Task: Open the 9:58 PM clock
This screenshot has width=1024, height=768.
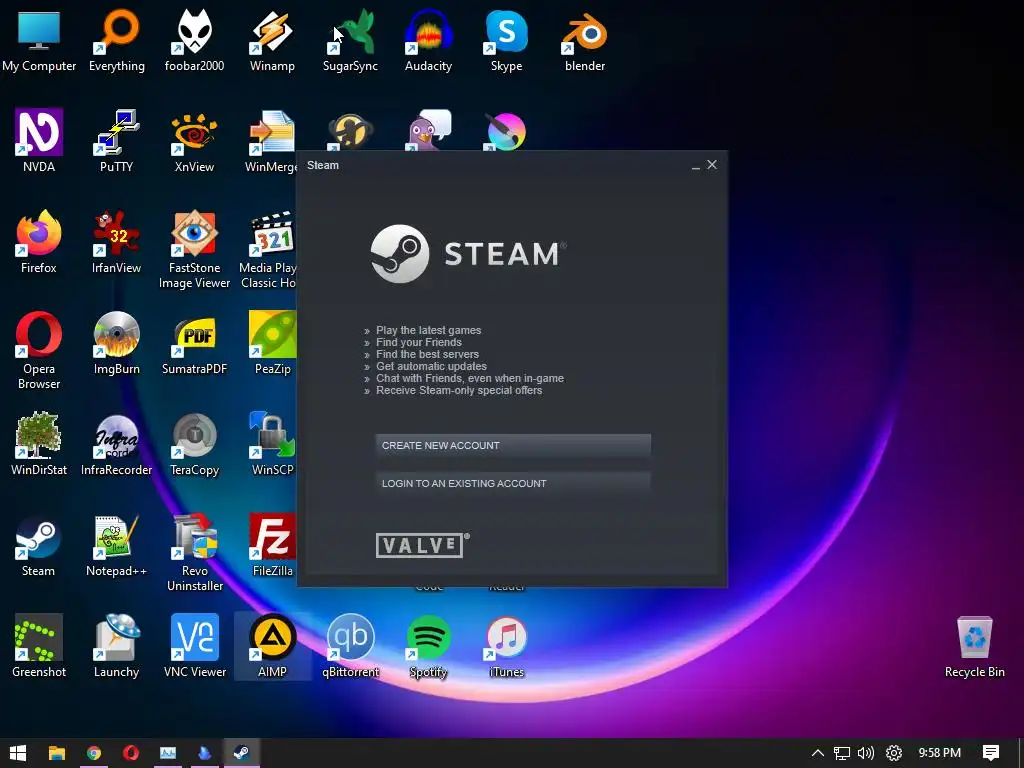Action: pos(940,753)
